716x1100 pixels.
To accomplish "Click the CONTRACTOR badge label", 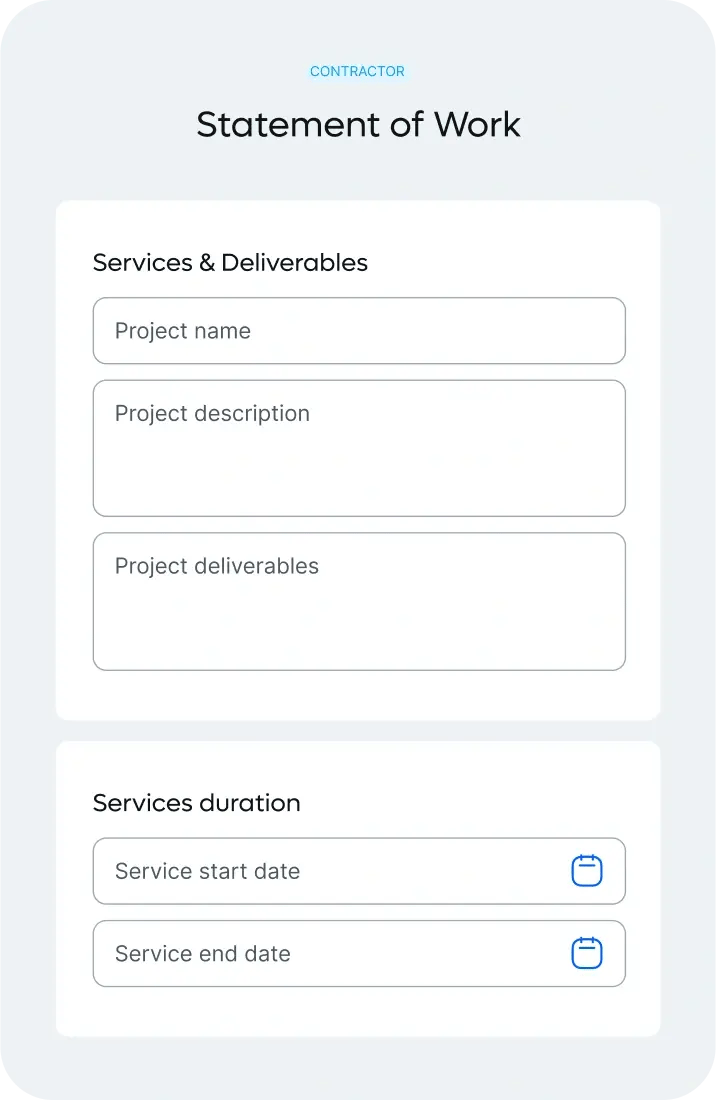I will tap(357, 72).
